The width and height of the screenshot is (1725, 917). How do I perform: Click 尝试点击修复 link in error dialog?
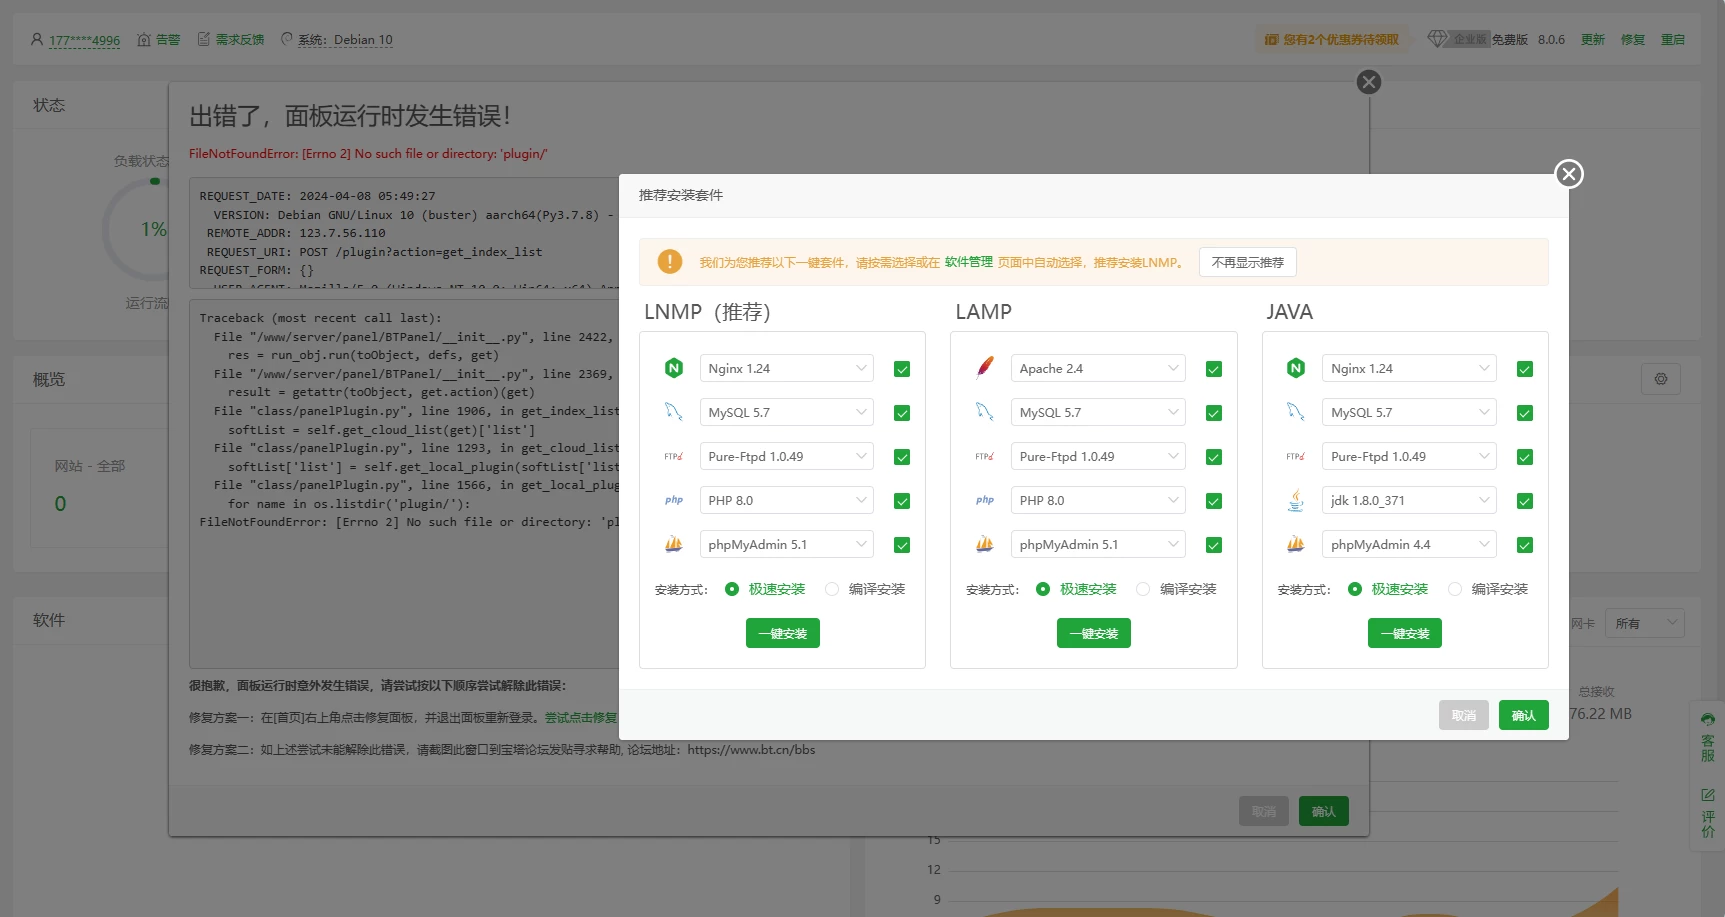(581, 717)
